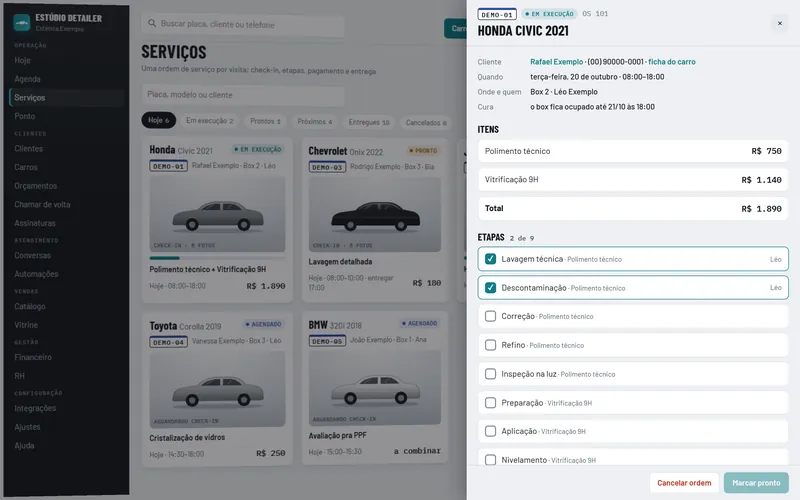Open the Honda Civic 2021 car thumbnail
This screenshot has width=800, height=500.
(217, 214)
